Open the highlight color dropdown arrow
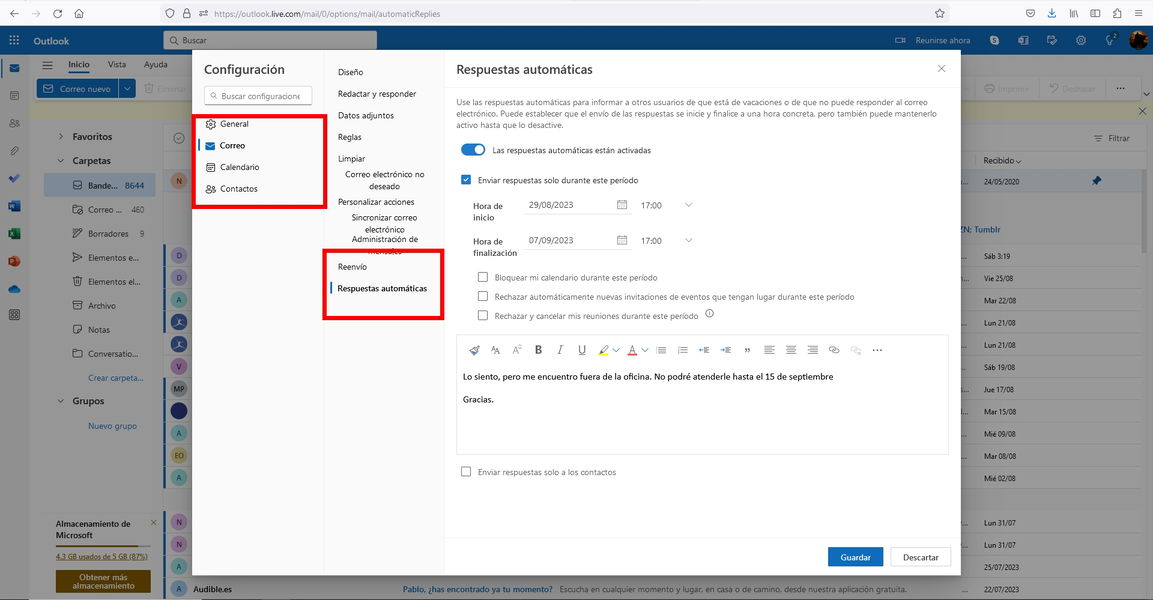The width and height of the screenshot is (1153, 600). coord(616,350)
